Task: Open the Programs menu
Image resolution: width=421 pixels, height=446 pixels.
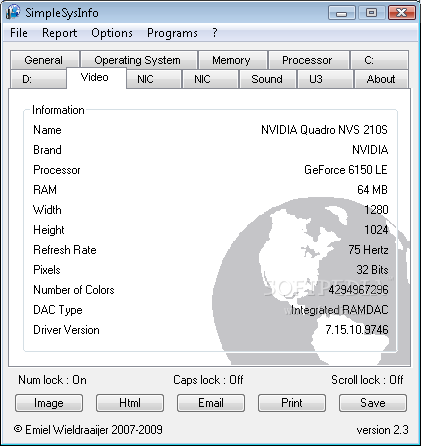Action: pos(172,33)
